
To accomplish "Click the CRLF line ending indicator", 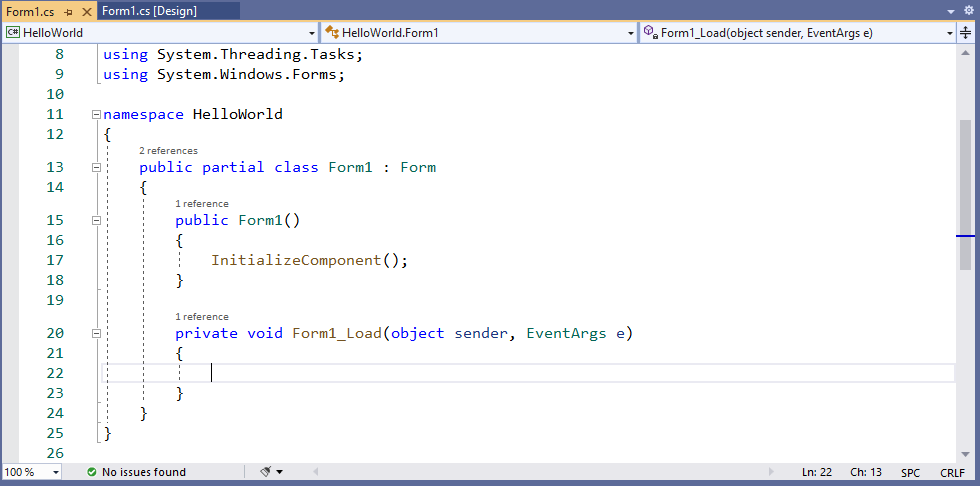I will (x=952, y=473).
